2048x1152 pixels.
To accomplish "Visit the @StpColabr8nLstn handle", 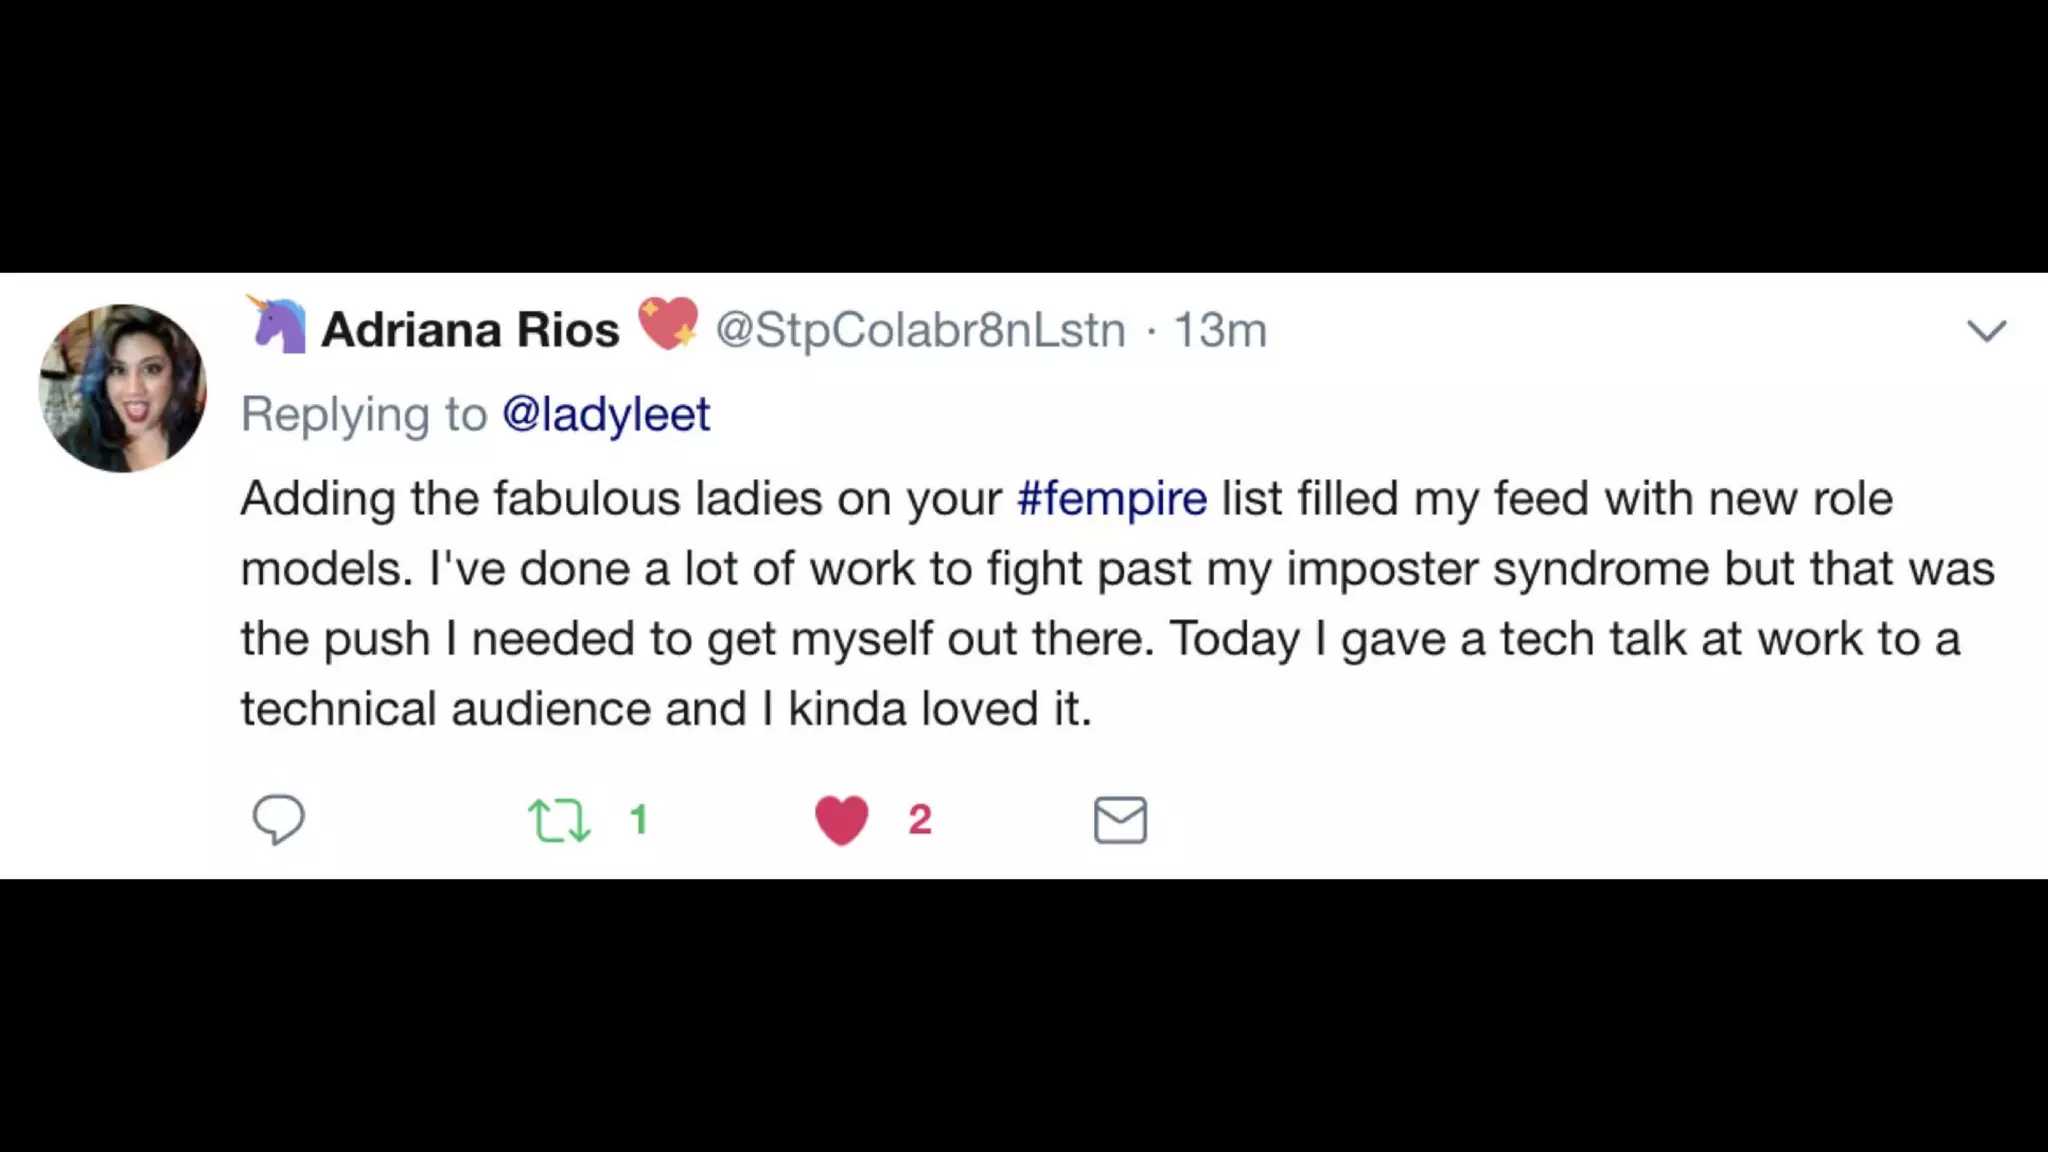I will coord(920,330).
